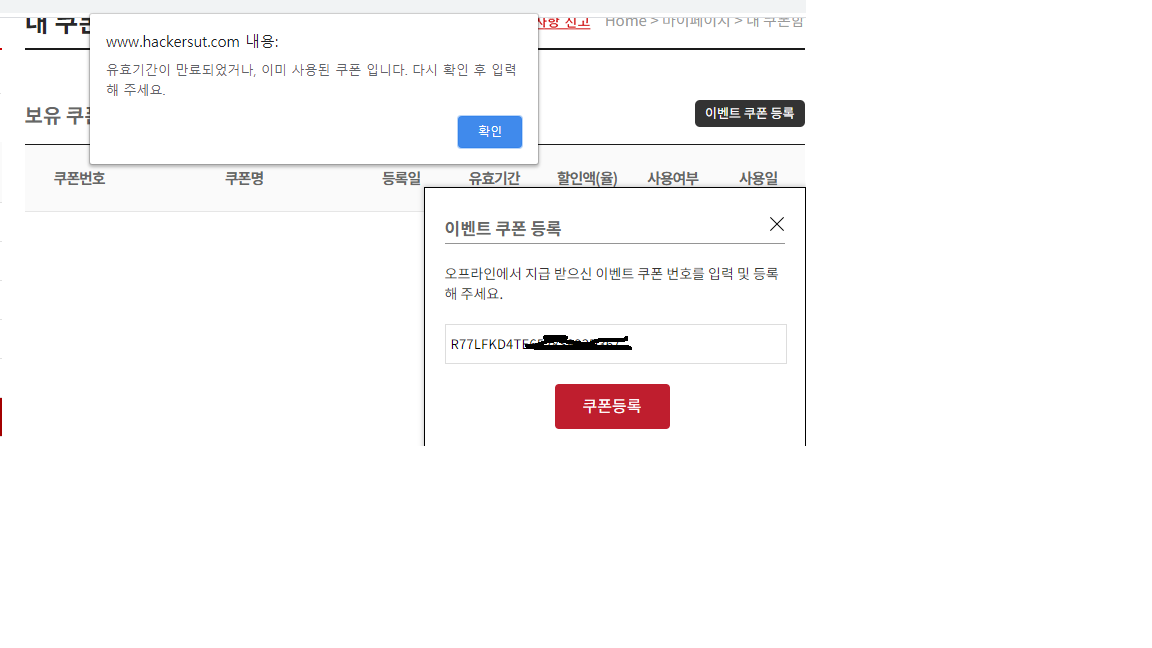Close the event coupon popup with X
Image resolution: width=1152 pixels, height=648 pixels.
[x=777, y=224]
